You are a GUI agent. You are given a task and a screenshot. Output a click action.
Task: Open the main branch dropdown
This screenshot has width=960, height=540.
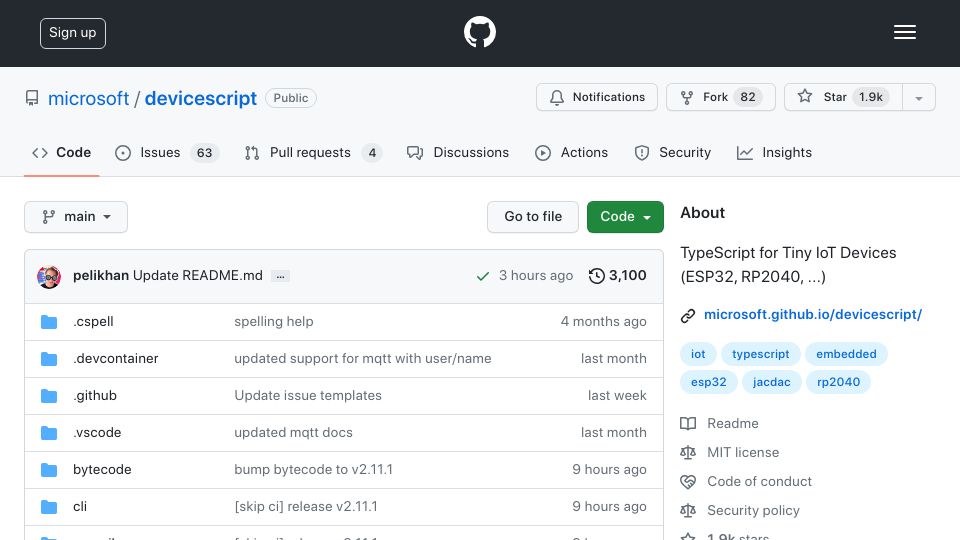click(76, 217)
